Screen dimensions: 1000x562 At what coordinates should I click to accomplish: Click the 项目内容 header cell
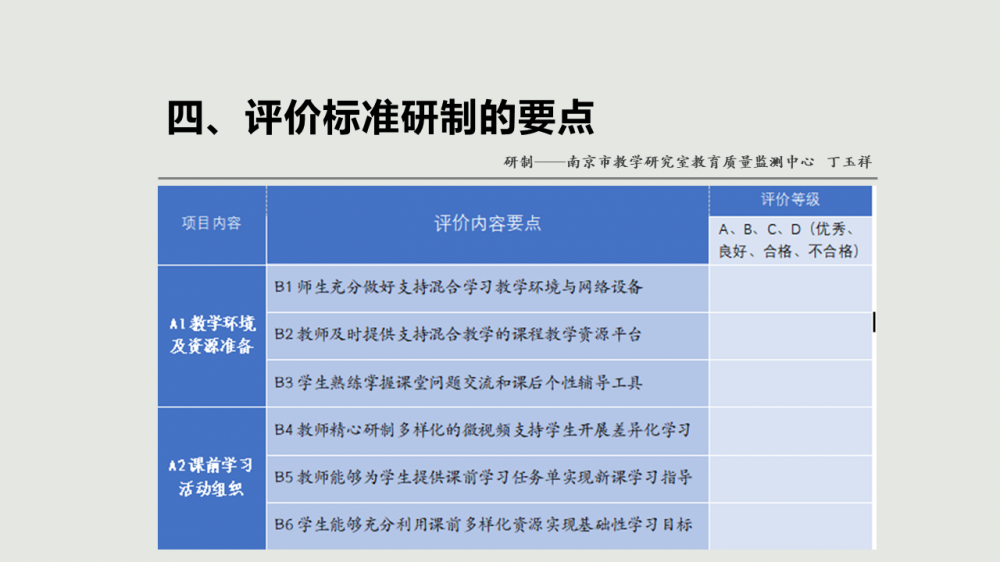coord(211,224)
